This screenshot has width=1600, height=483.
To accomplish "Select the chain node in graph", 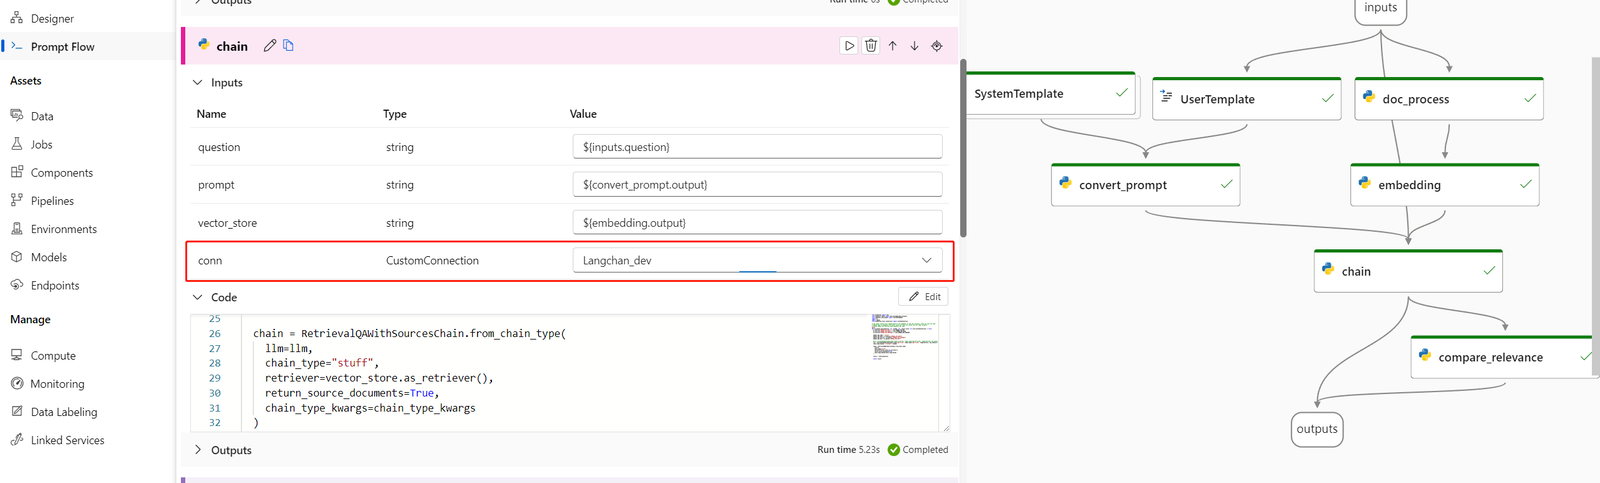I will pyautogui.click(x=1408, y=271).
